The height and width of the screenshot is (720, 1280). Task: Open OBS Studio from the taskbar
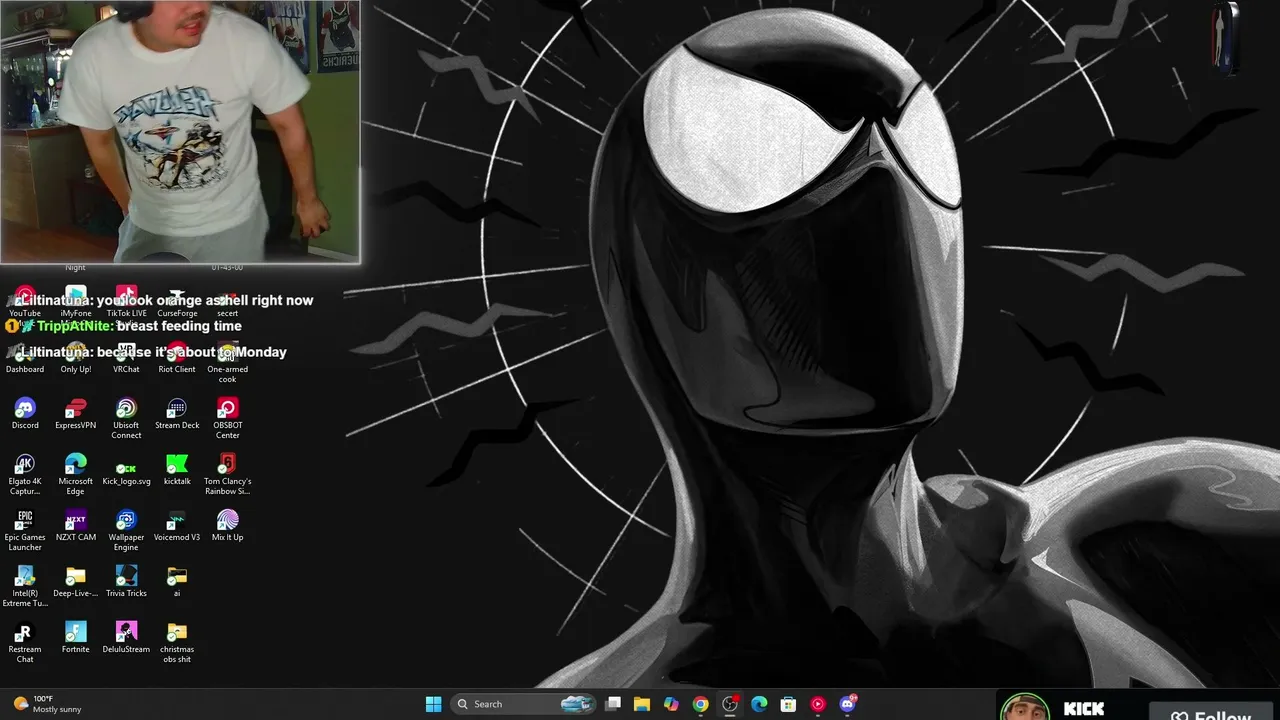click(730, 704)
